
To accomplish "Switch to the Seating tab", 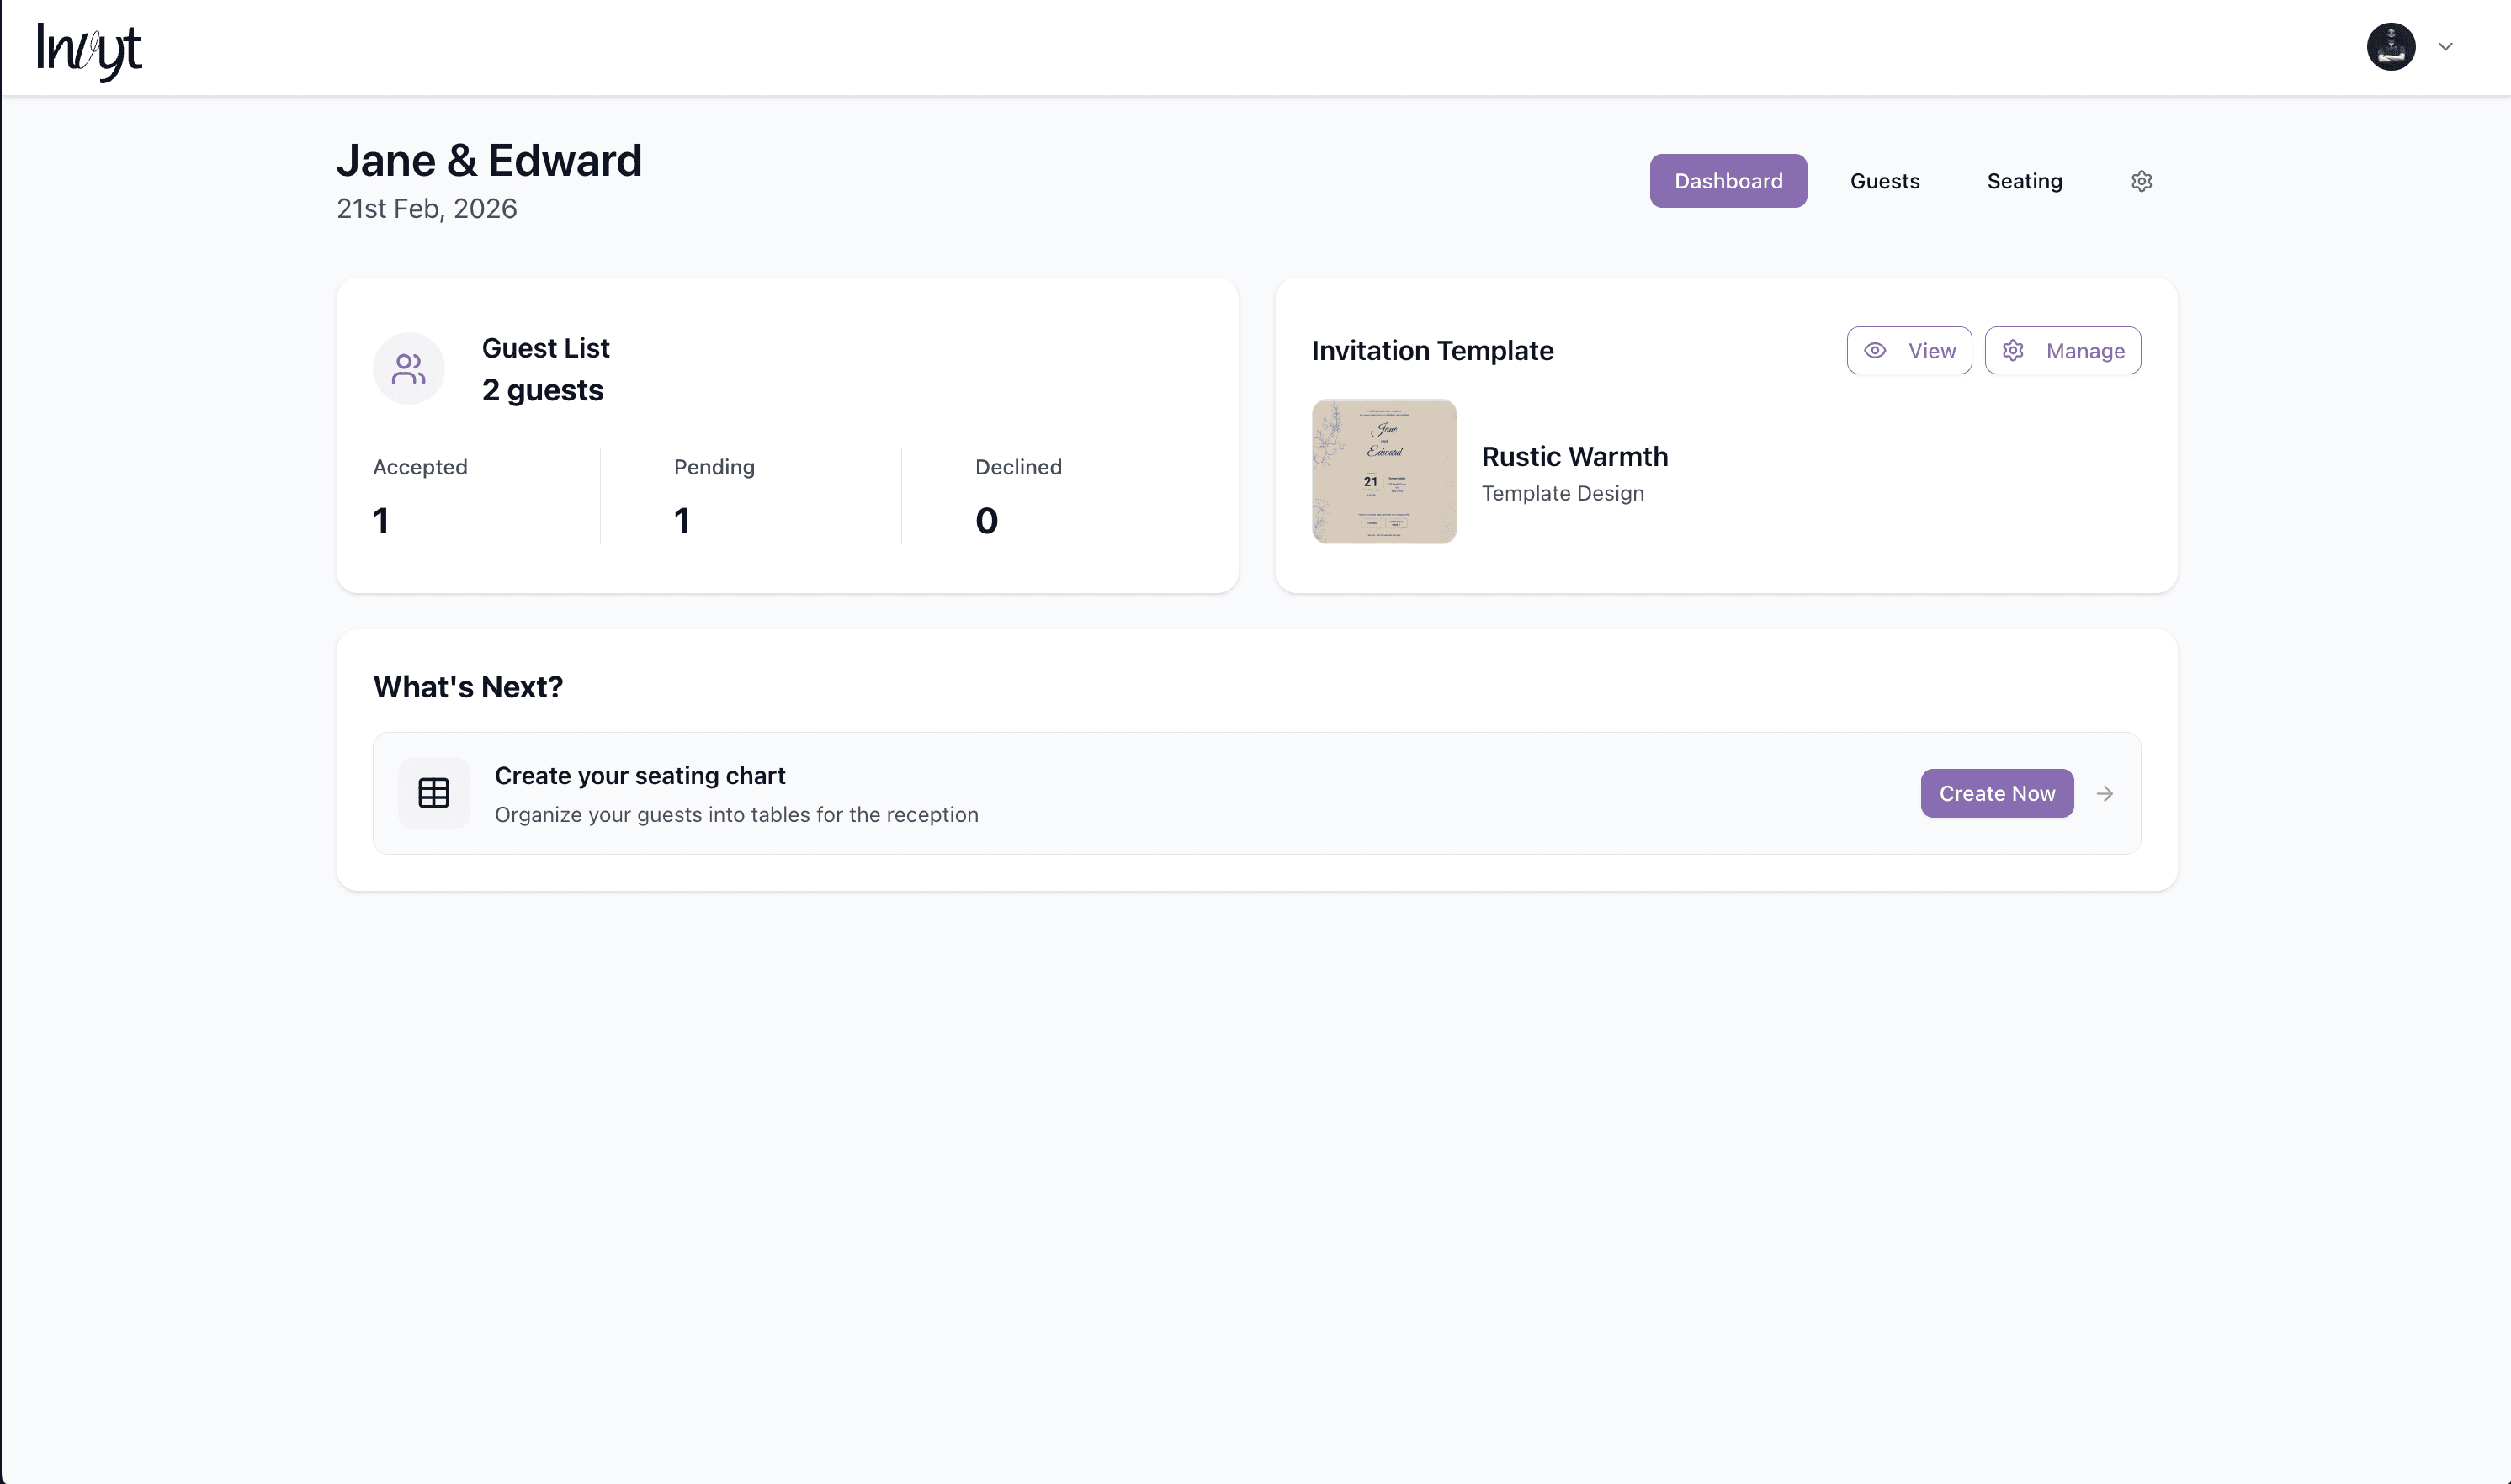I will click(2024, 181).
